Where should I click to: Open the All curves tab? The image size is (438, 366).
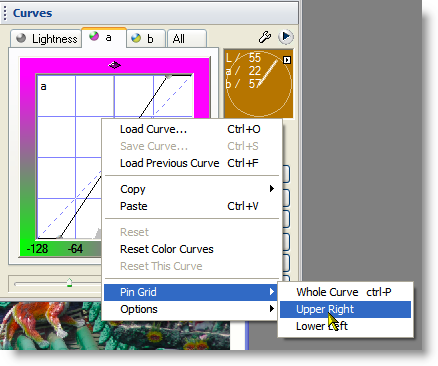point(187,39)
